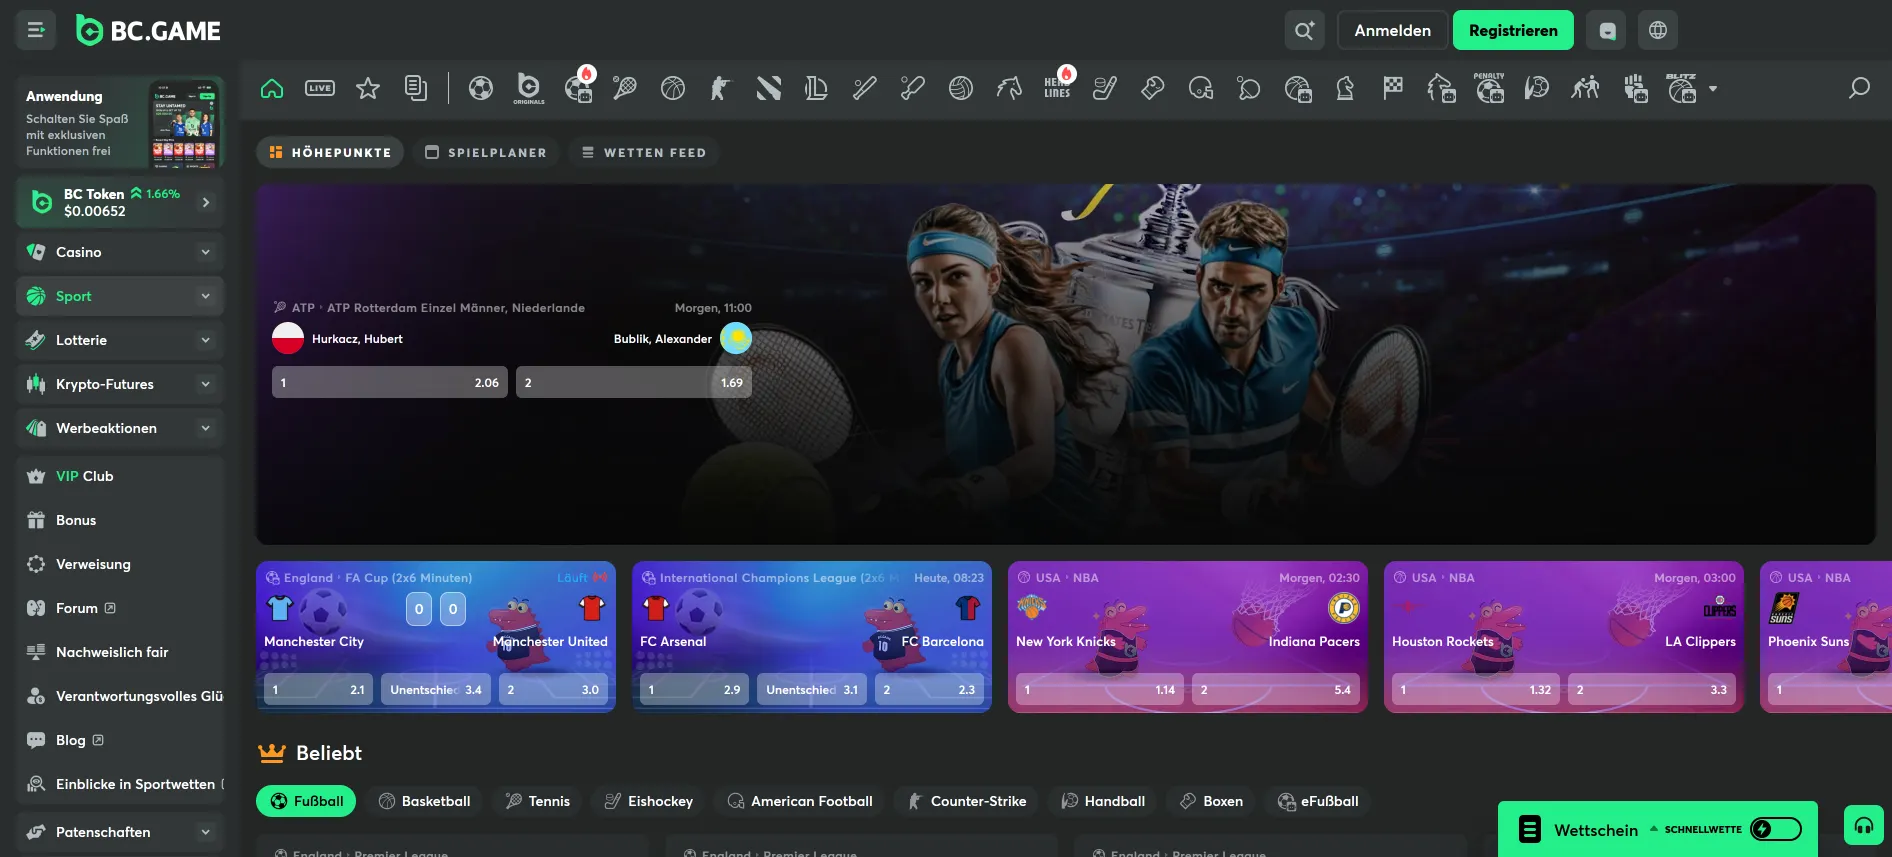Switch to Höhepunkte tab

tap(330, 152)
